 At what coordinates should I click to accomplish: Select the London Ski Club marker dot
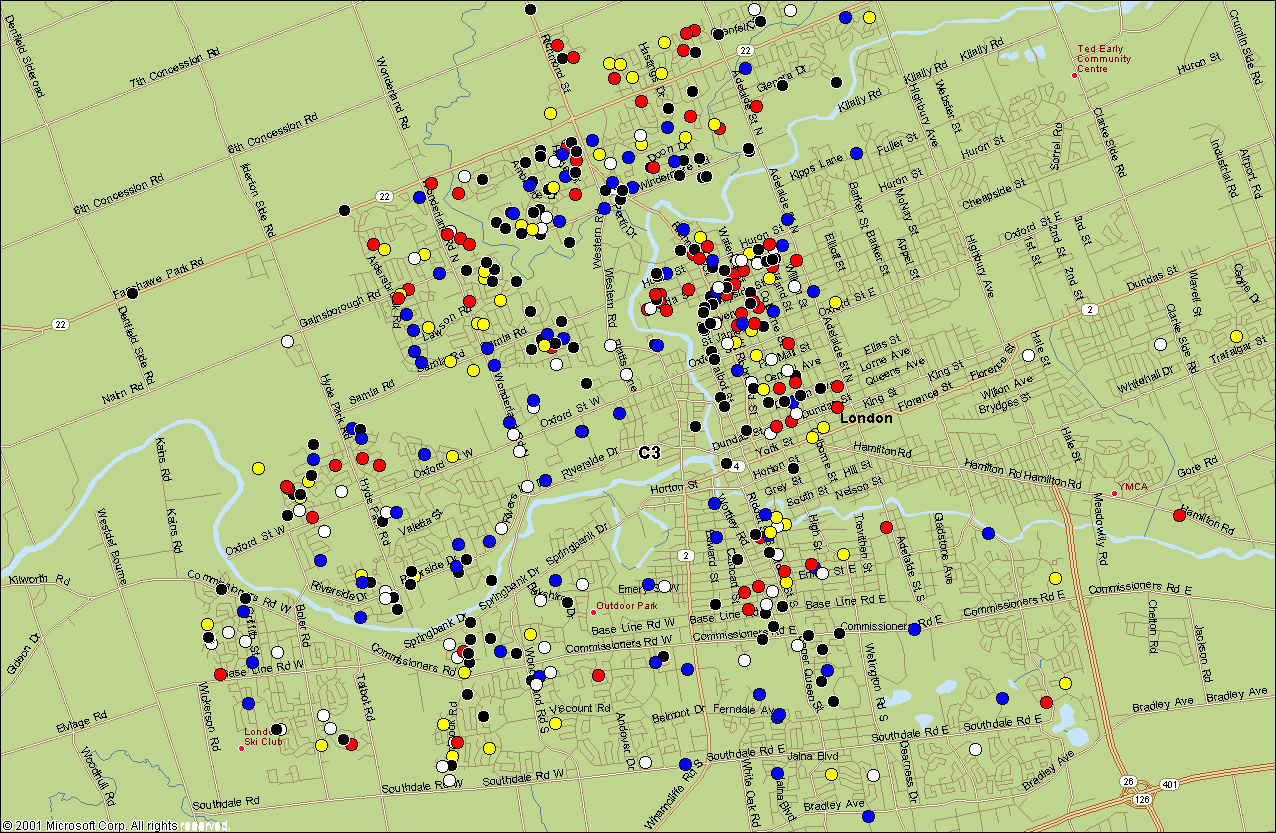click(x=240, y=747)
